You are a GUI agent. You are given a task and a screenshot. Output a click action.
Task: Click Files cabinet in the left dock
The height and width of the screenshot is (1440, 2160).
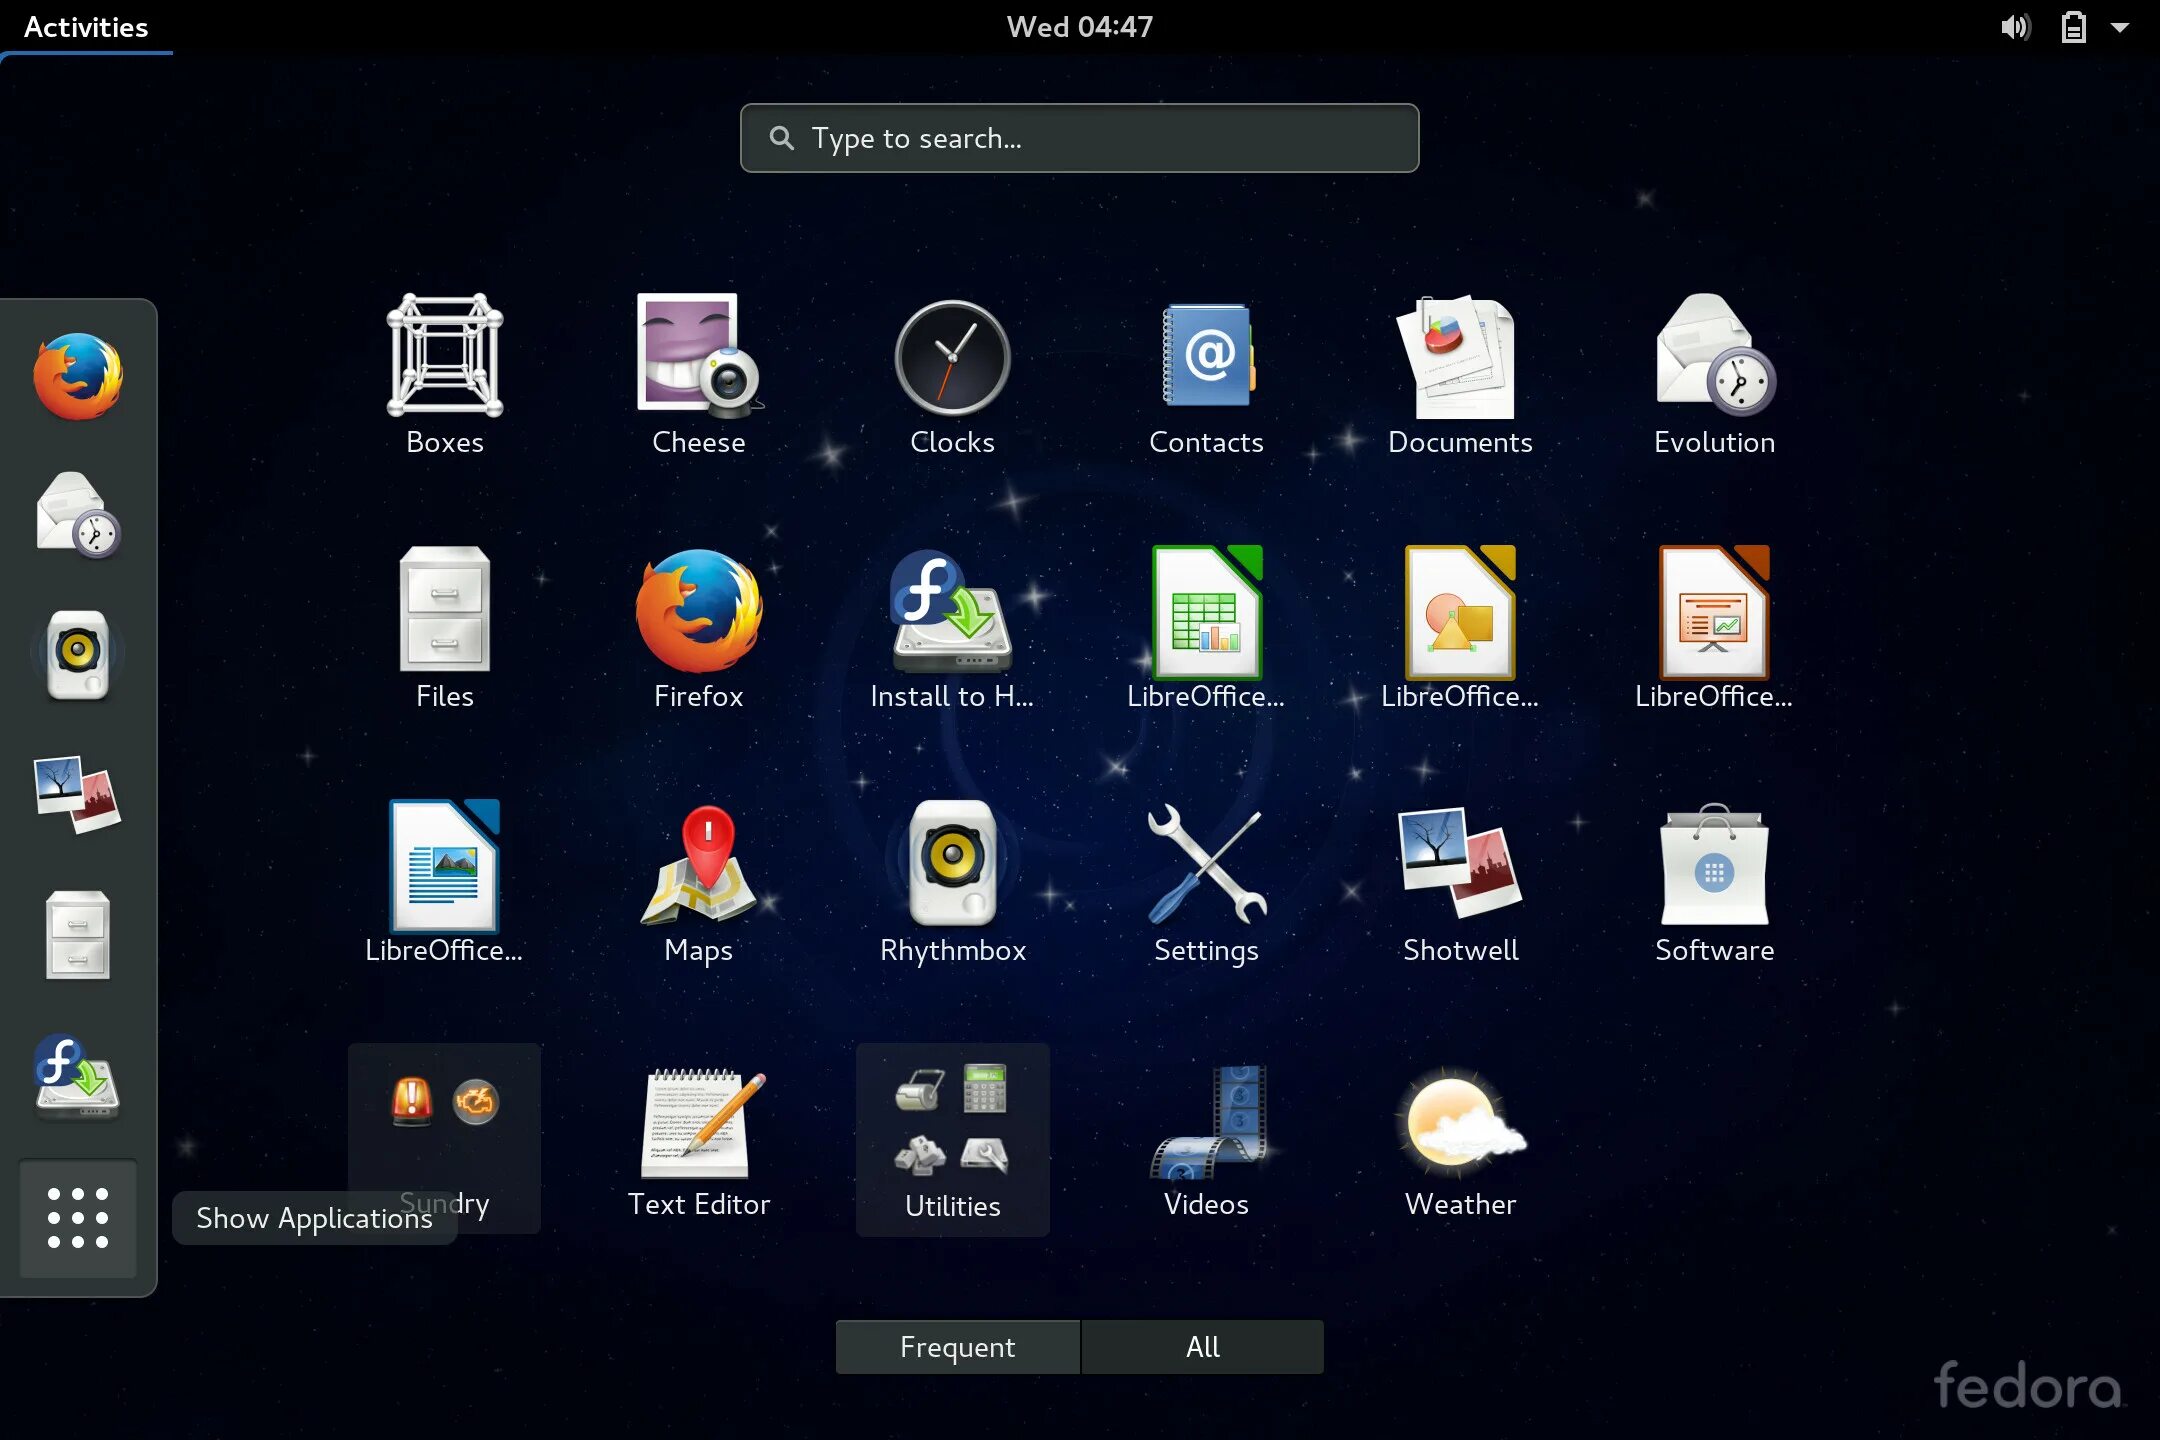click(x=78, y=935)
